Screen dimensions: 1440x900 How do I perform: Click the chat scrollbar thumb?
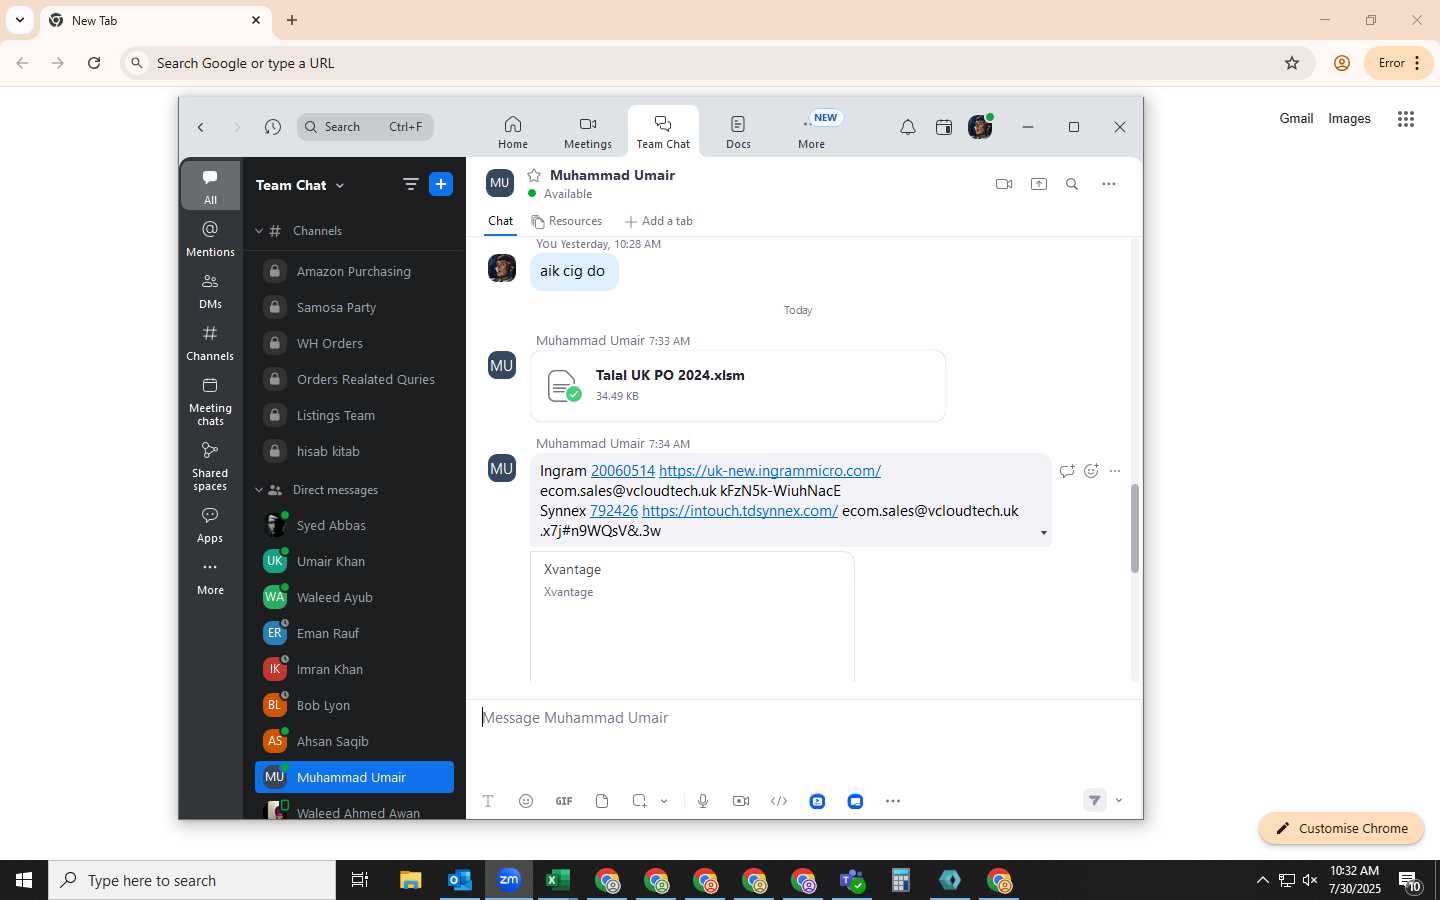(x=1135, y=528)
